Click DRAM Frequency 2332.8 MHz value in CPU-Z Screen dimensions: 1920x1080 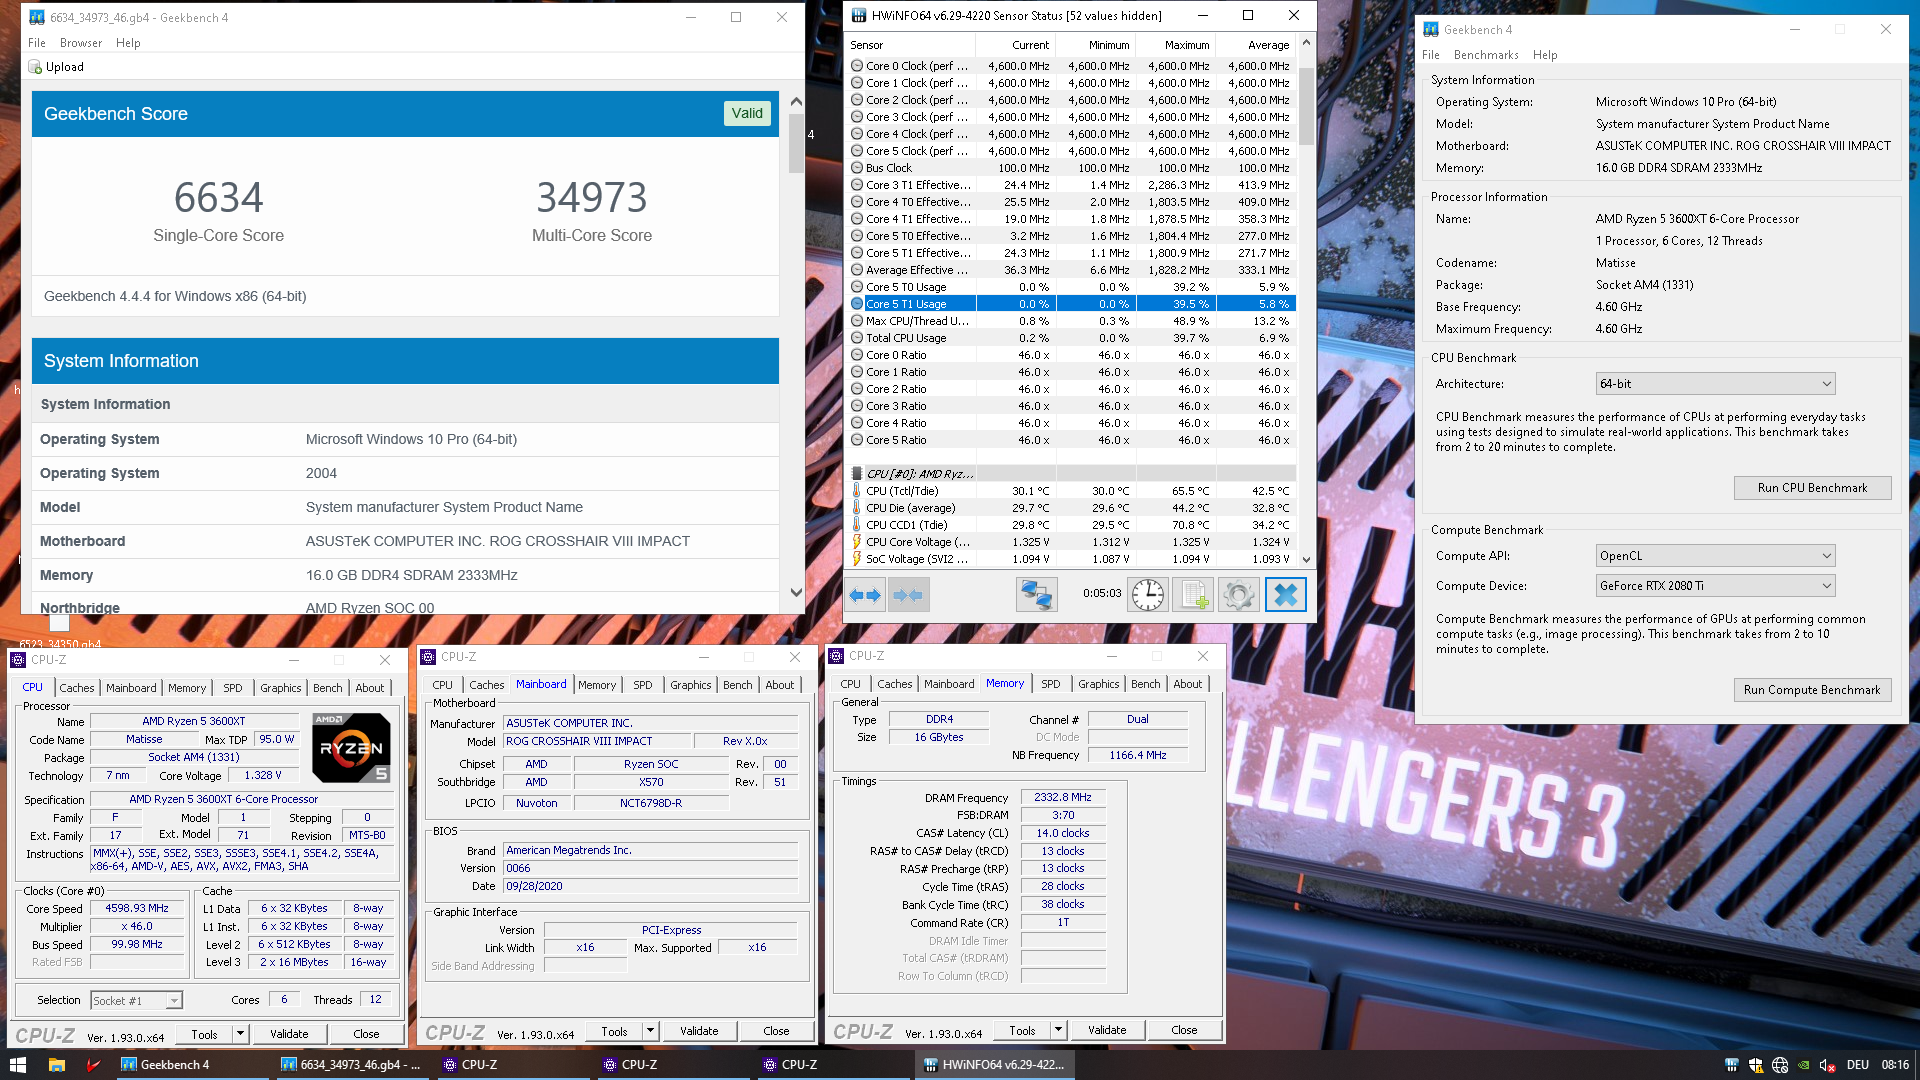(x=1063, y=797)
